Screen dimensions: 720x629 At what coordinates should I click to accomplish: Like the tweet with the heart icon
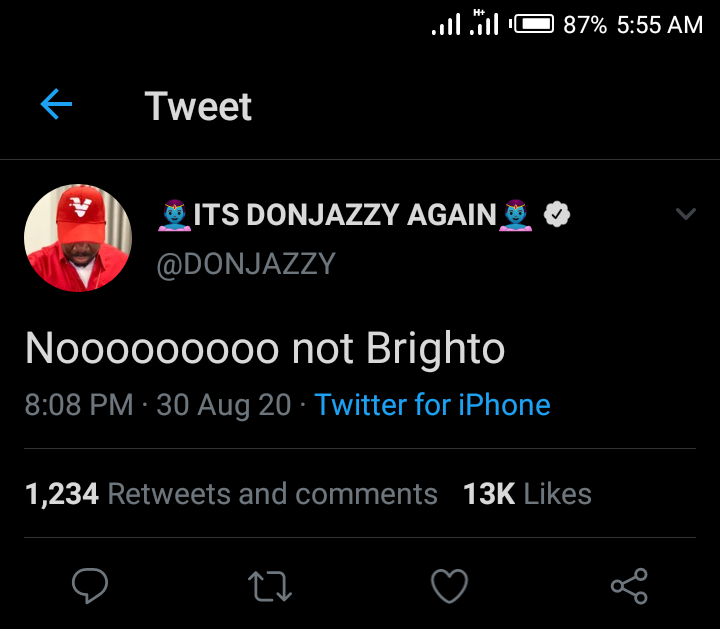pyautogui.click(x=449, y=586)
